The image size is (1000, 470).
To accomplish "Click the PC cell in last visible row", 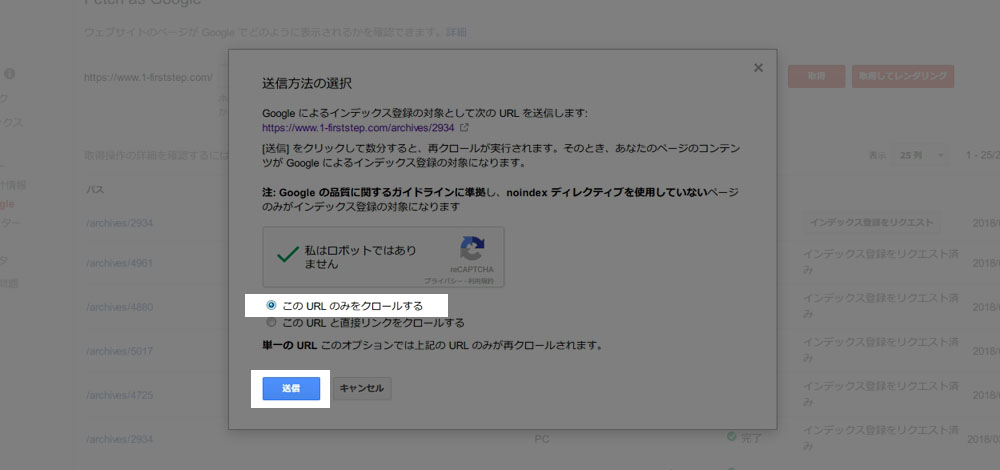I will click(541, 439).
